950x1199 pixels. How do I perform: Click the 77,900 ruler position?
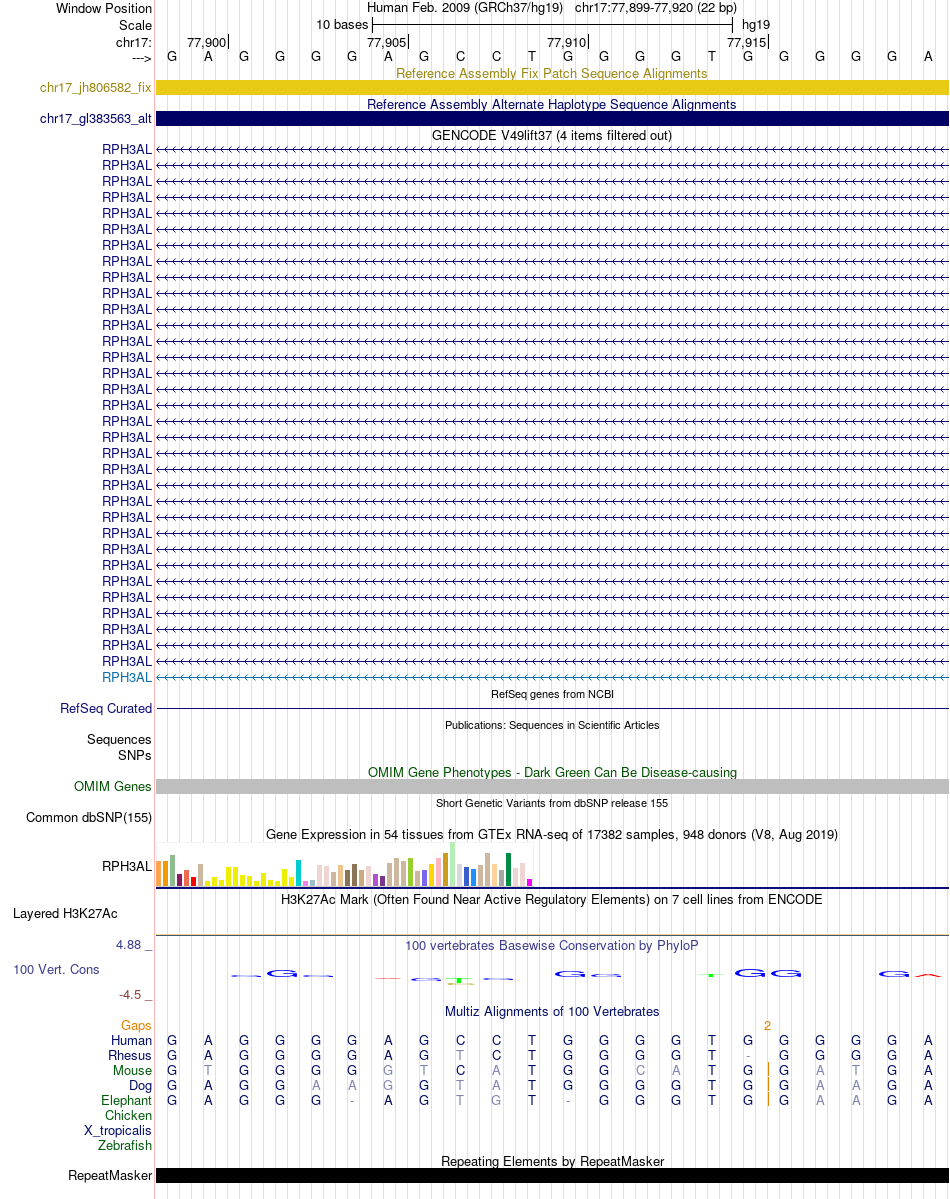click(207, 43)
